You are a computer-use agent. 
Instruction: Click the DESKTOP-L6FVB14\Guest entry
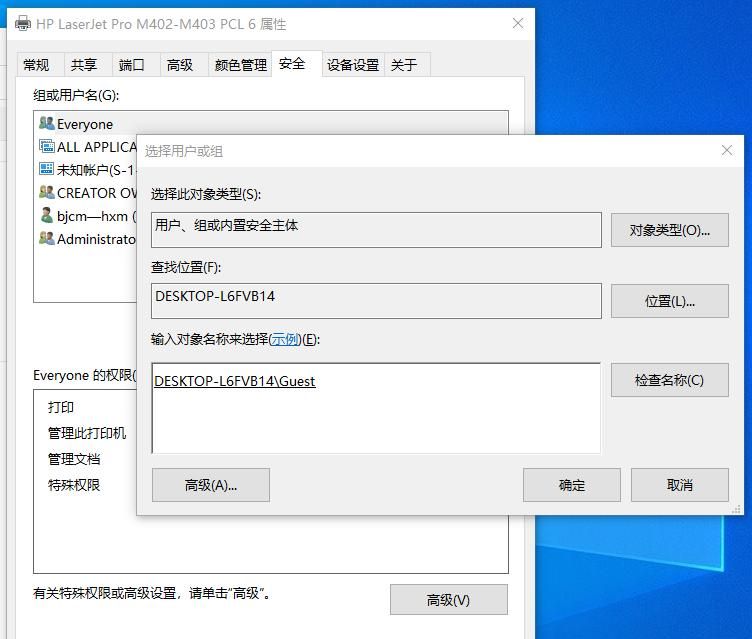pos(235,381)
